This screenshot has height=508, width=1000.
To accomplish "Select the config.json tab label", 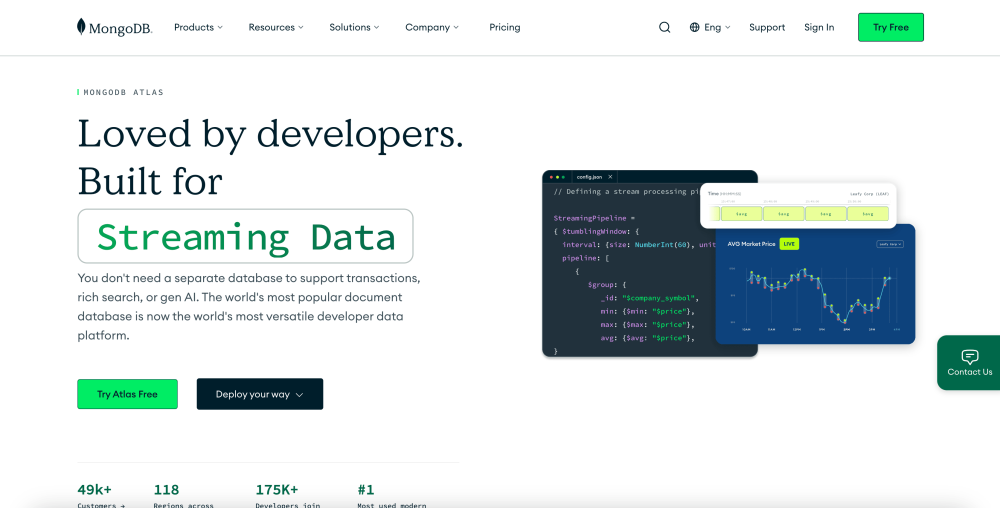I will pyautogui.click(x=589, y=177).
